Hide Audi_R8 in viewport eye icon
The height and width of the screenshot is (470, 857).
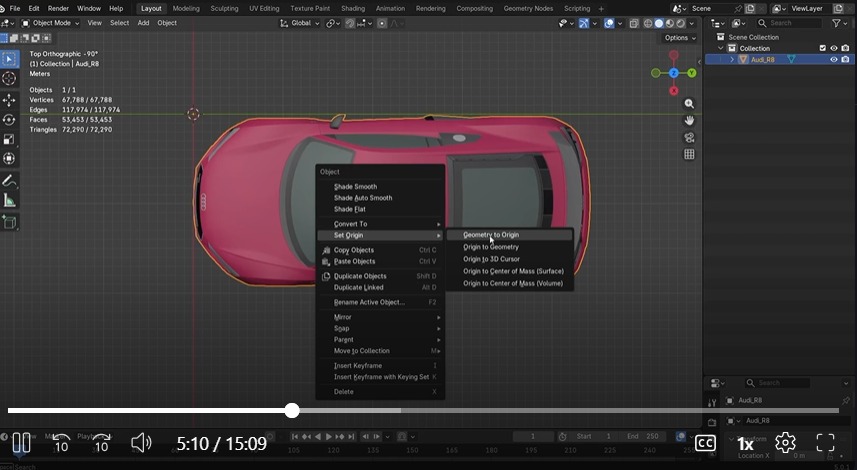coord(834,60)
